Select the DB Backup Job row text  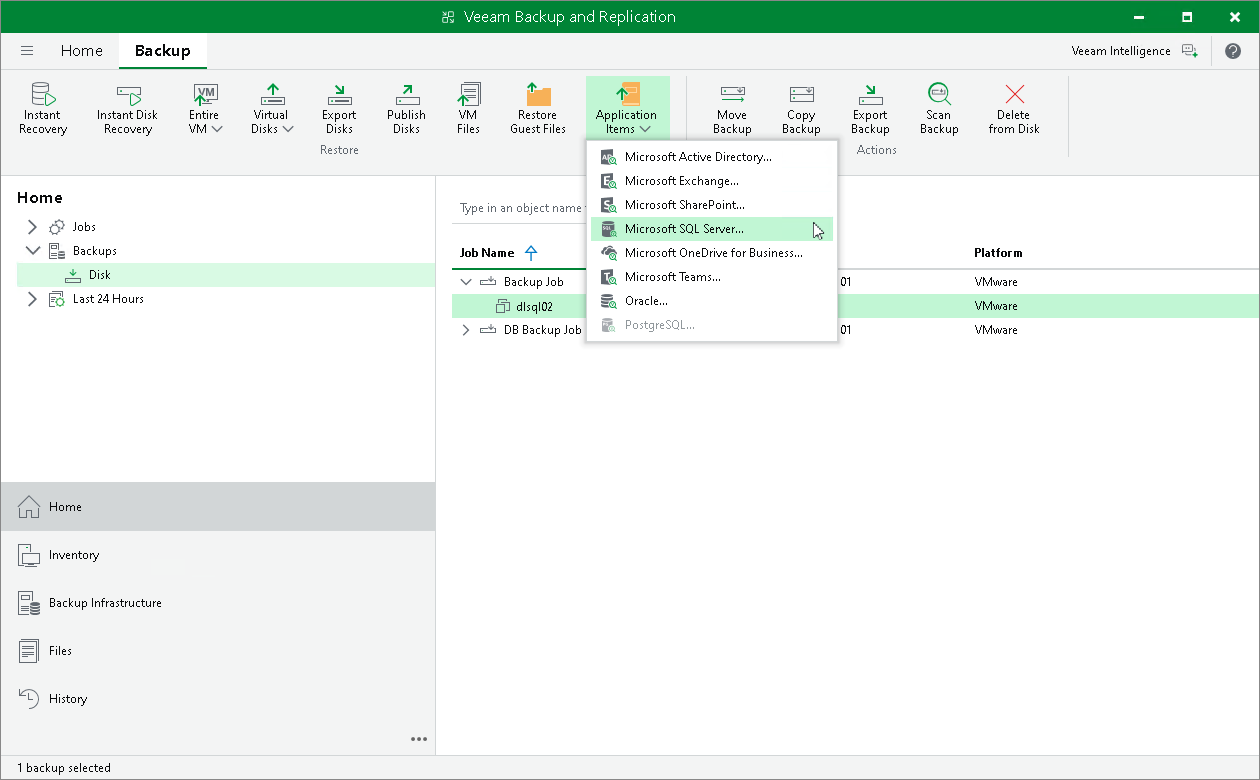click(542, 330)
